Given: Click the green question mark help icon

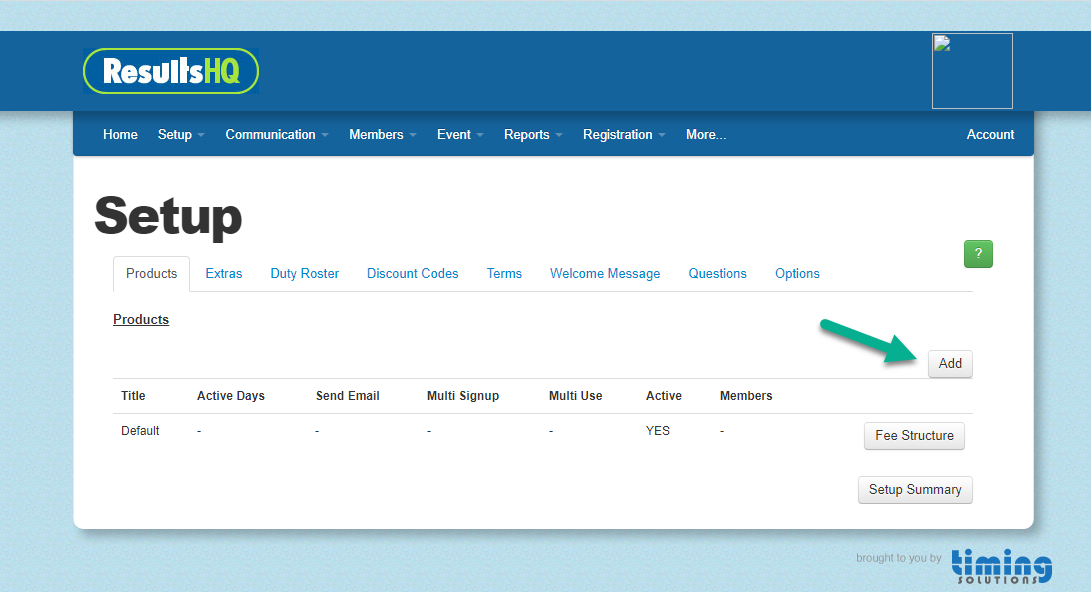Looking at the screenshot, I should point(978,254).
